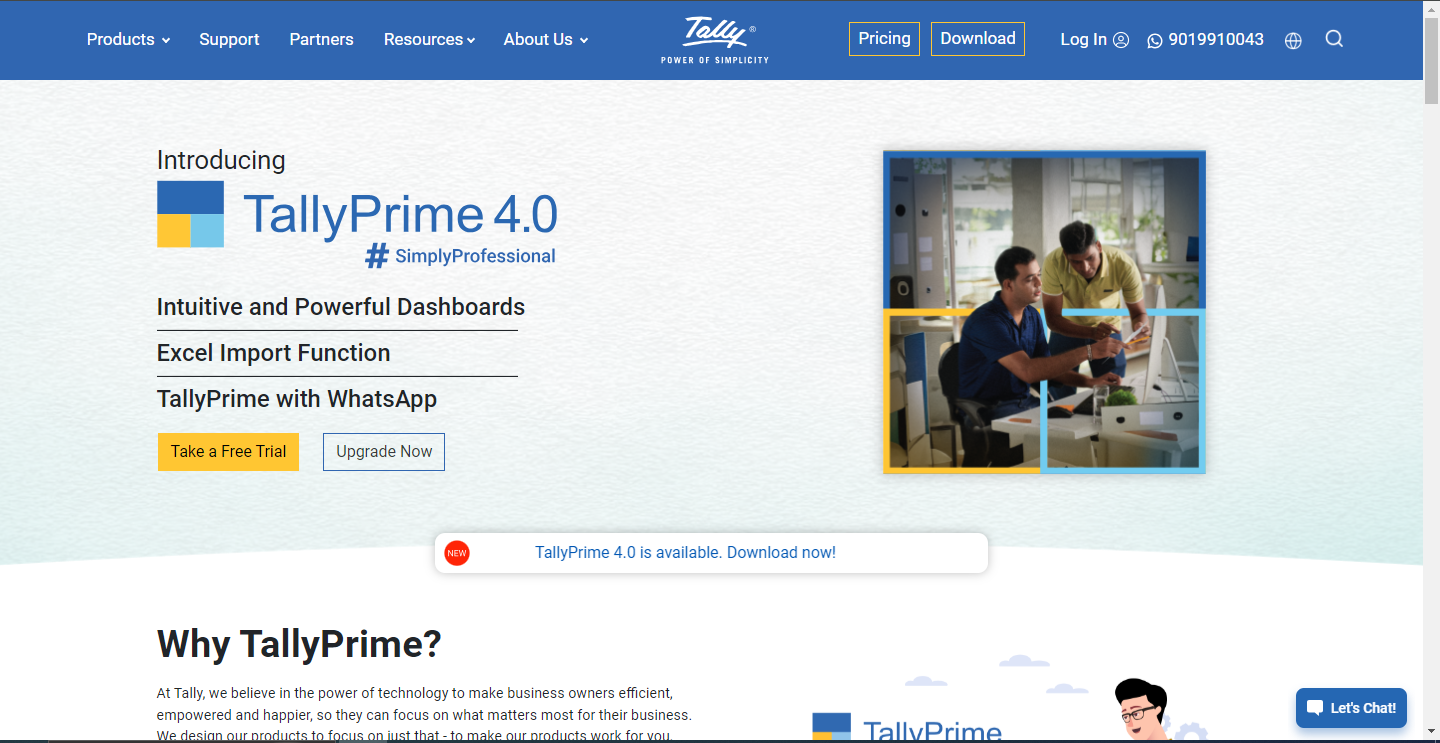This screenshot has width=1440, height=743.
Task: Click the Upgrade Now button
Action: 384,452
